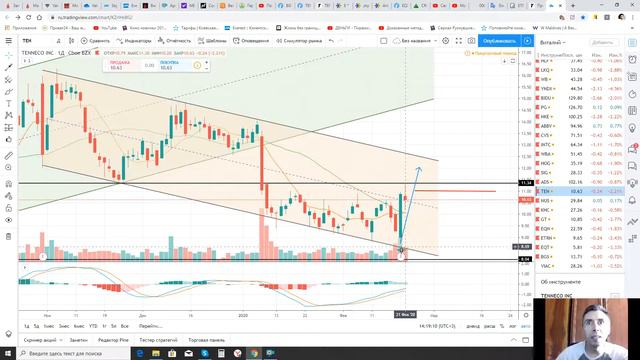This screenshot has height=360, width=640.
Task: Open chart settings gear icon
Action: click(446, 41)
